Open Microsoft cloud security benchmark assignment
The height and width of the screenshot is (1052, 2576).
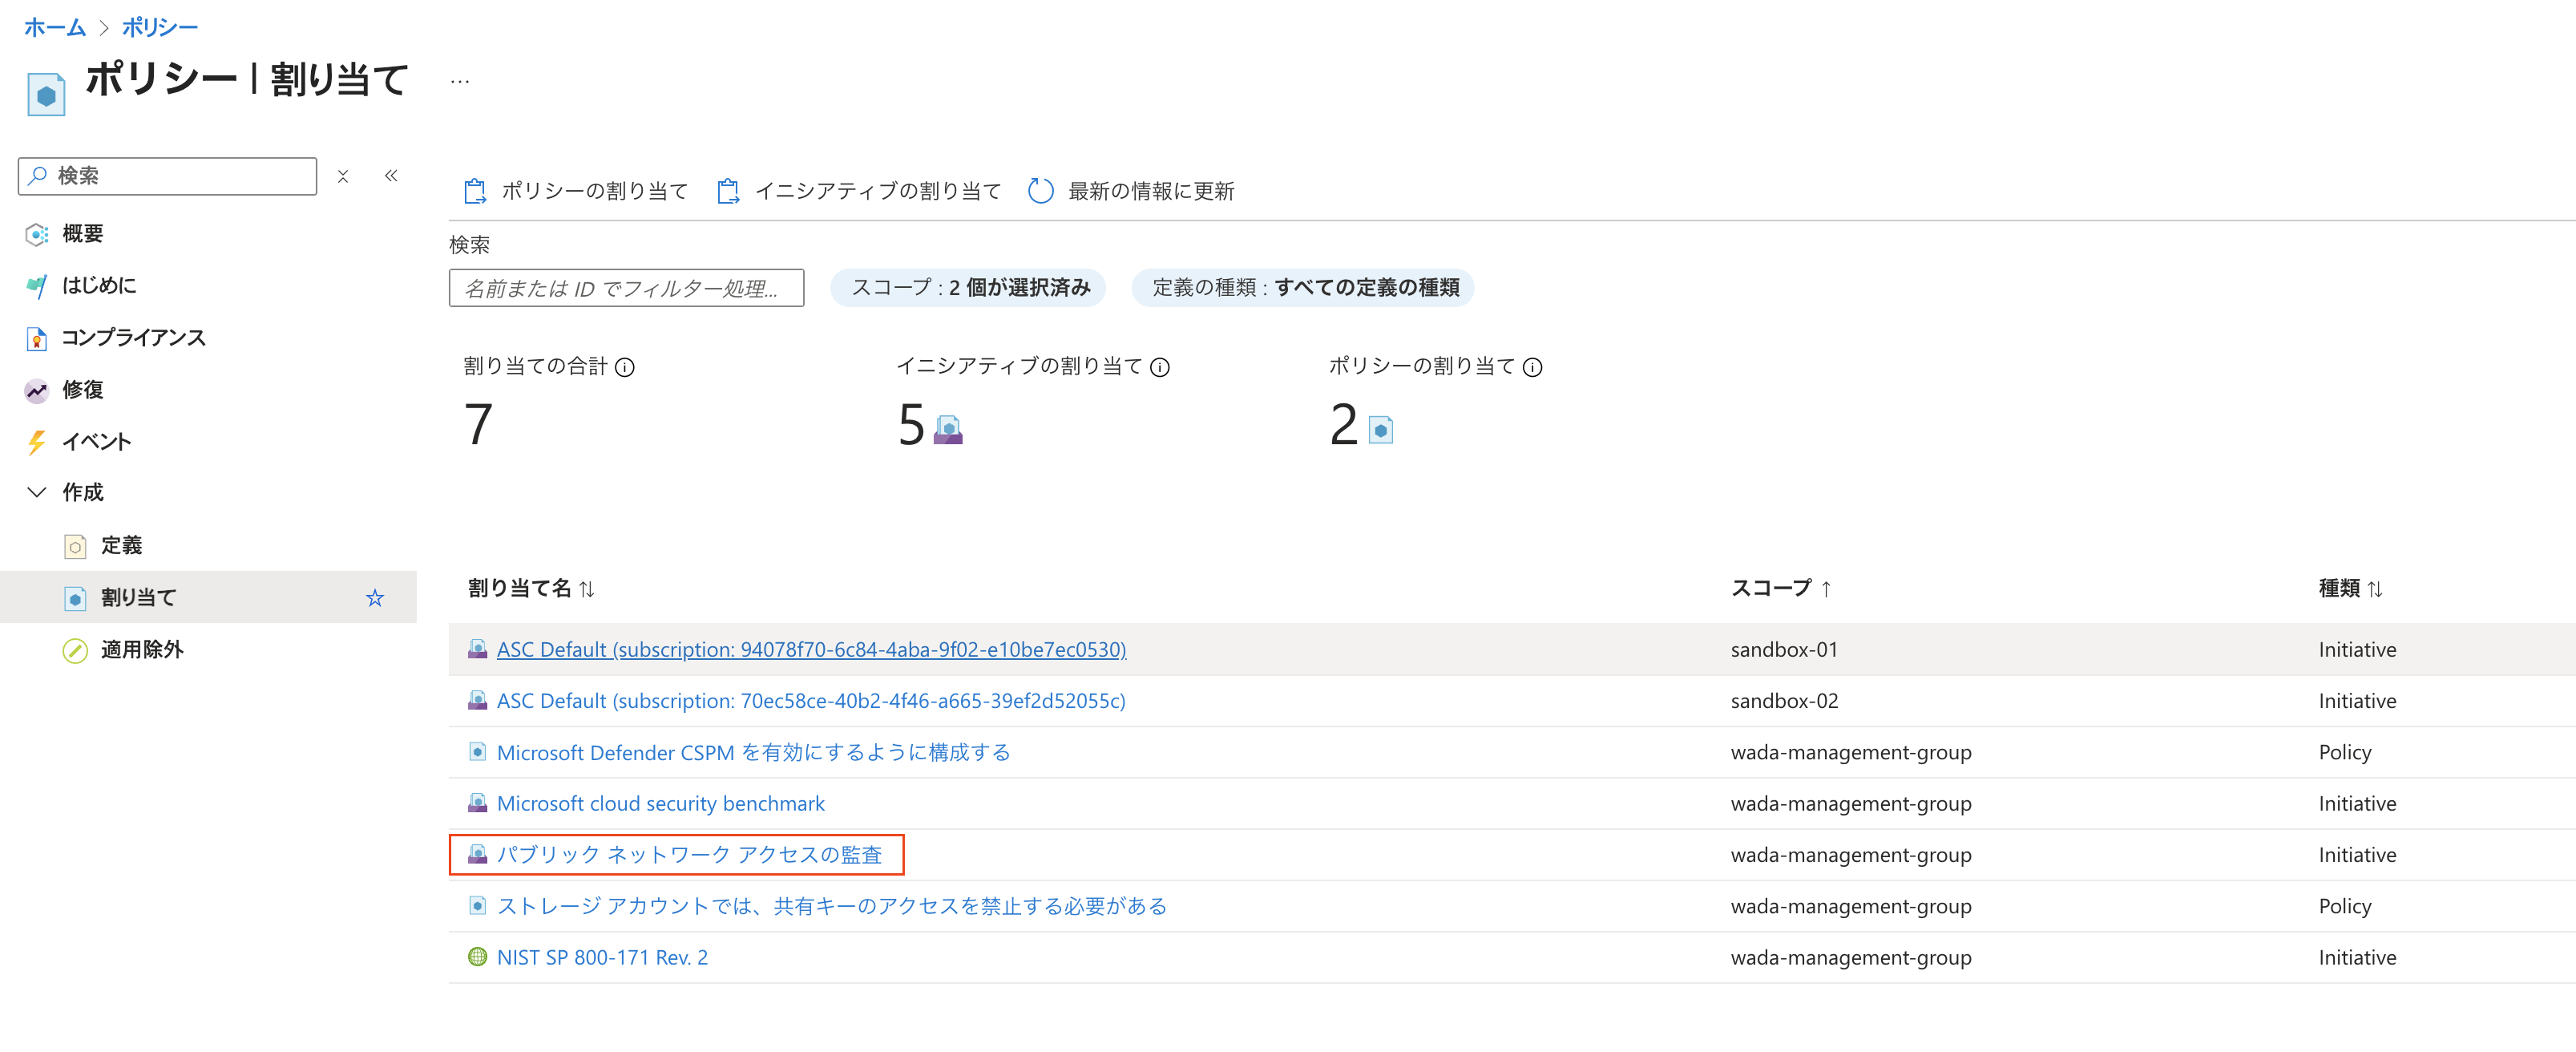coord(661,804)
